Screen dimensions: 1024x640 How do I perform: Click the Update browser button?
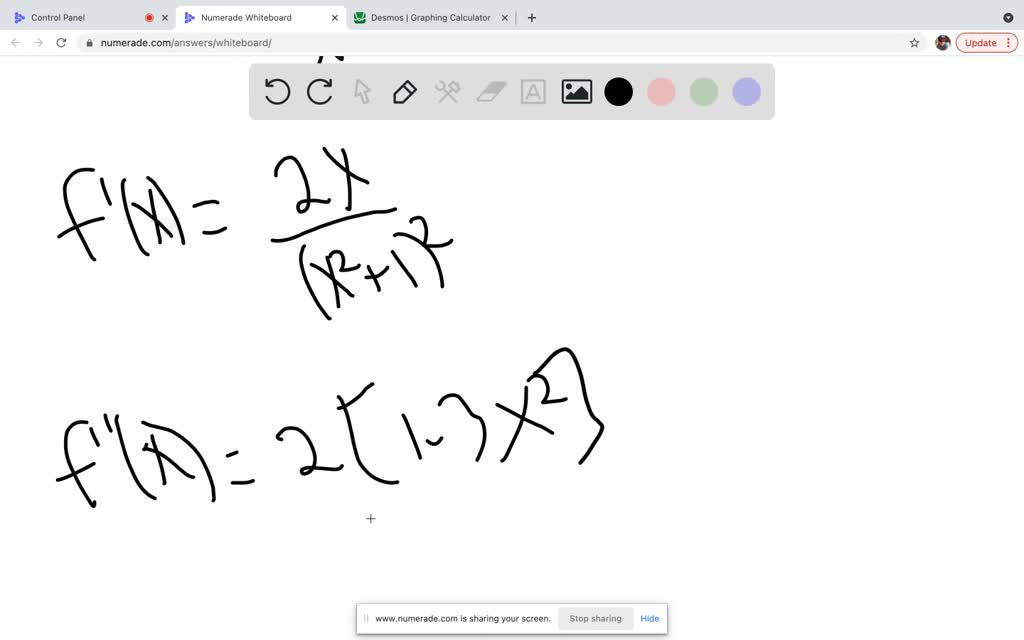[x=980, y=42]
